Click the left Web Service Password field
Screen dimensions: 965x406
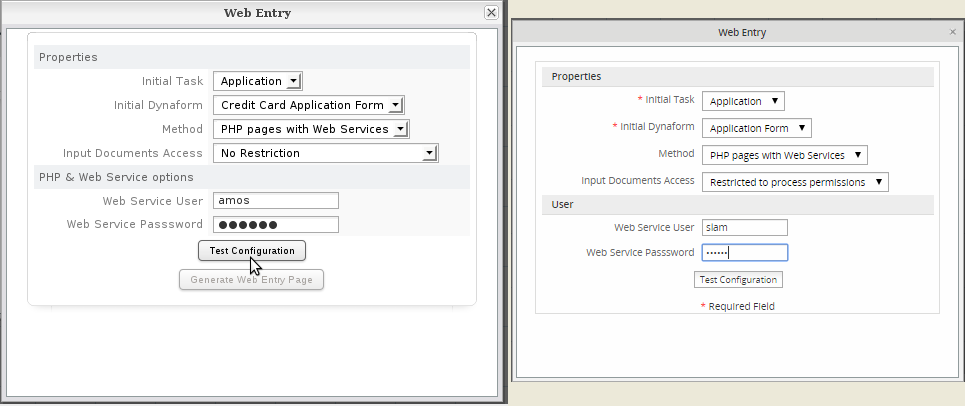(276, 224)
